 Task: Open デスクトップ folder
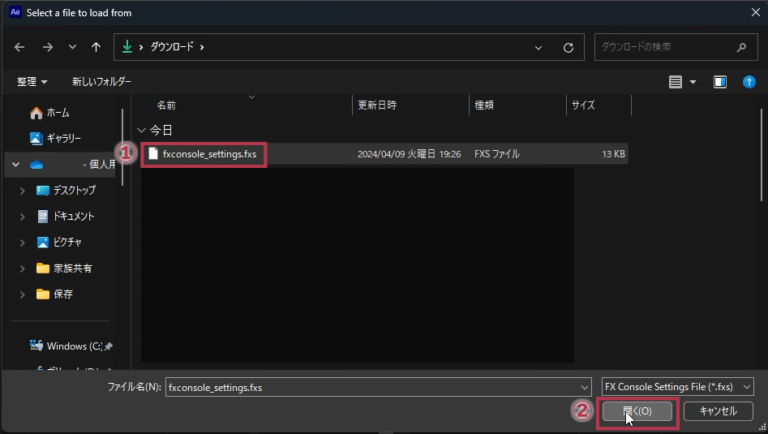(66, 190)
